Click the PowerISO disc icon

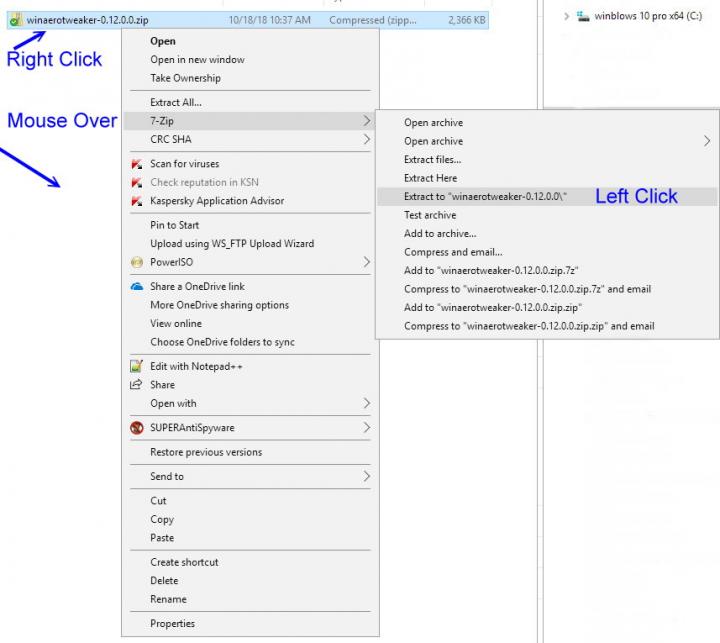[137, 262]
